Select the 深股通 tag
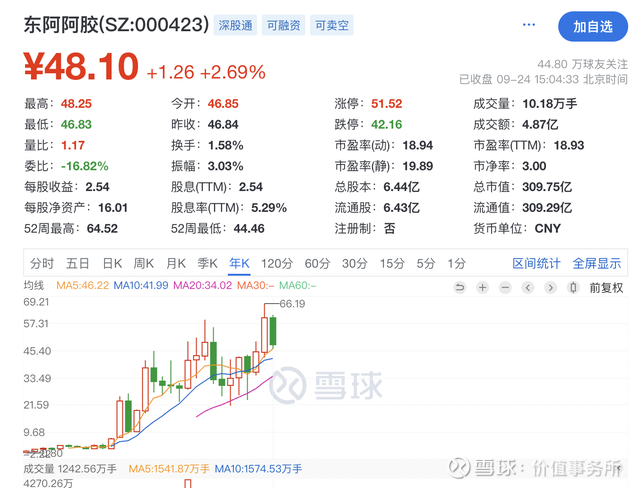This screenshot has height=488, width=640. (x=236, y=25)
